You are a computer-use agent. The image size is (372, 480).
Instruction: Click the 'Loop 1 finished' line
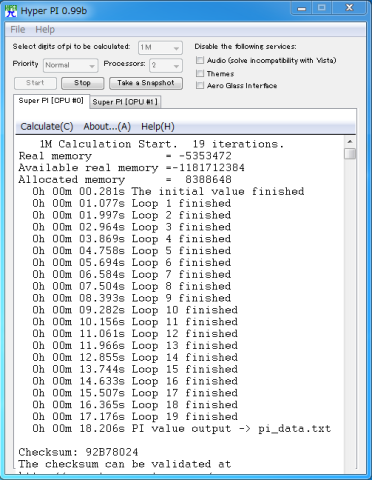click(x=132, y=203)
